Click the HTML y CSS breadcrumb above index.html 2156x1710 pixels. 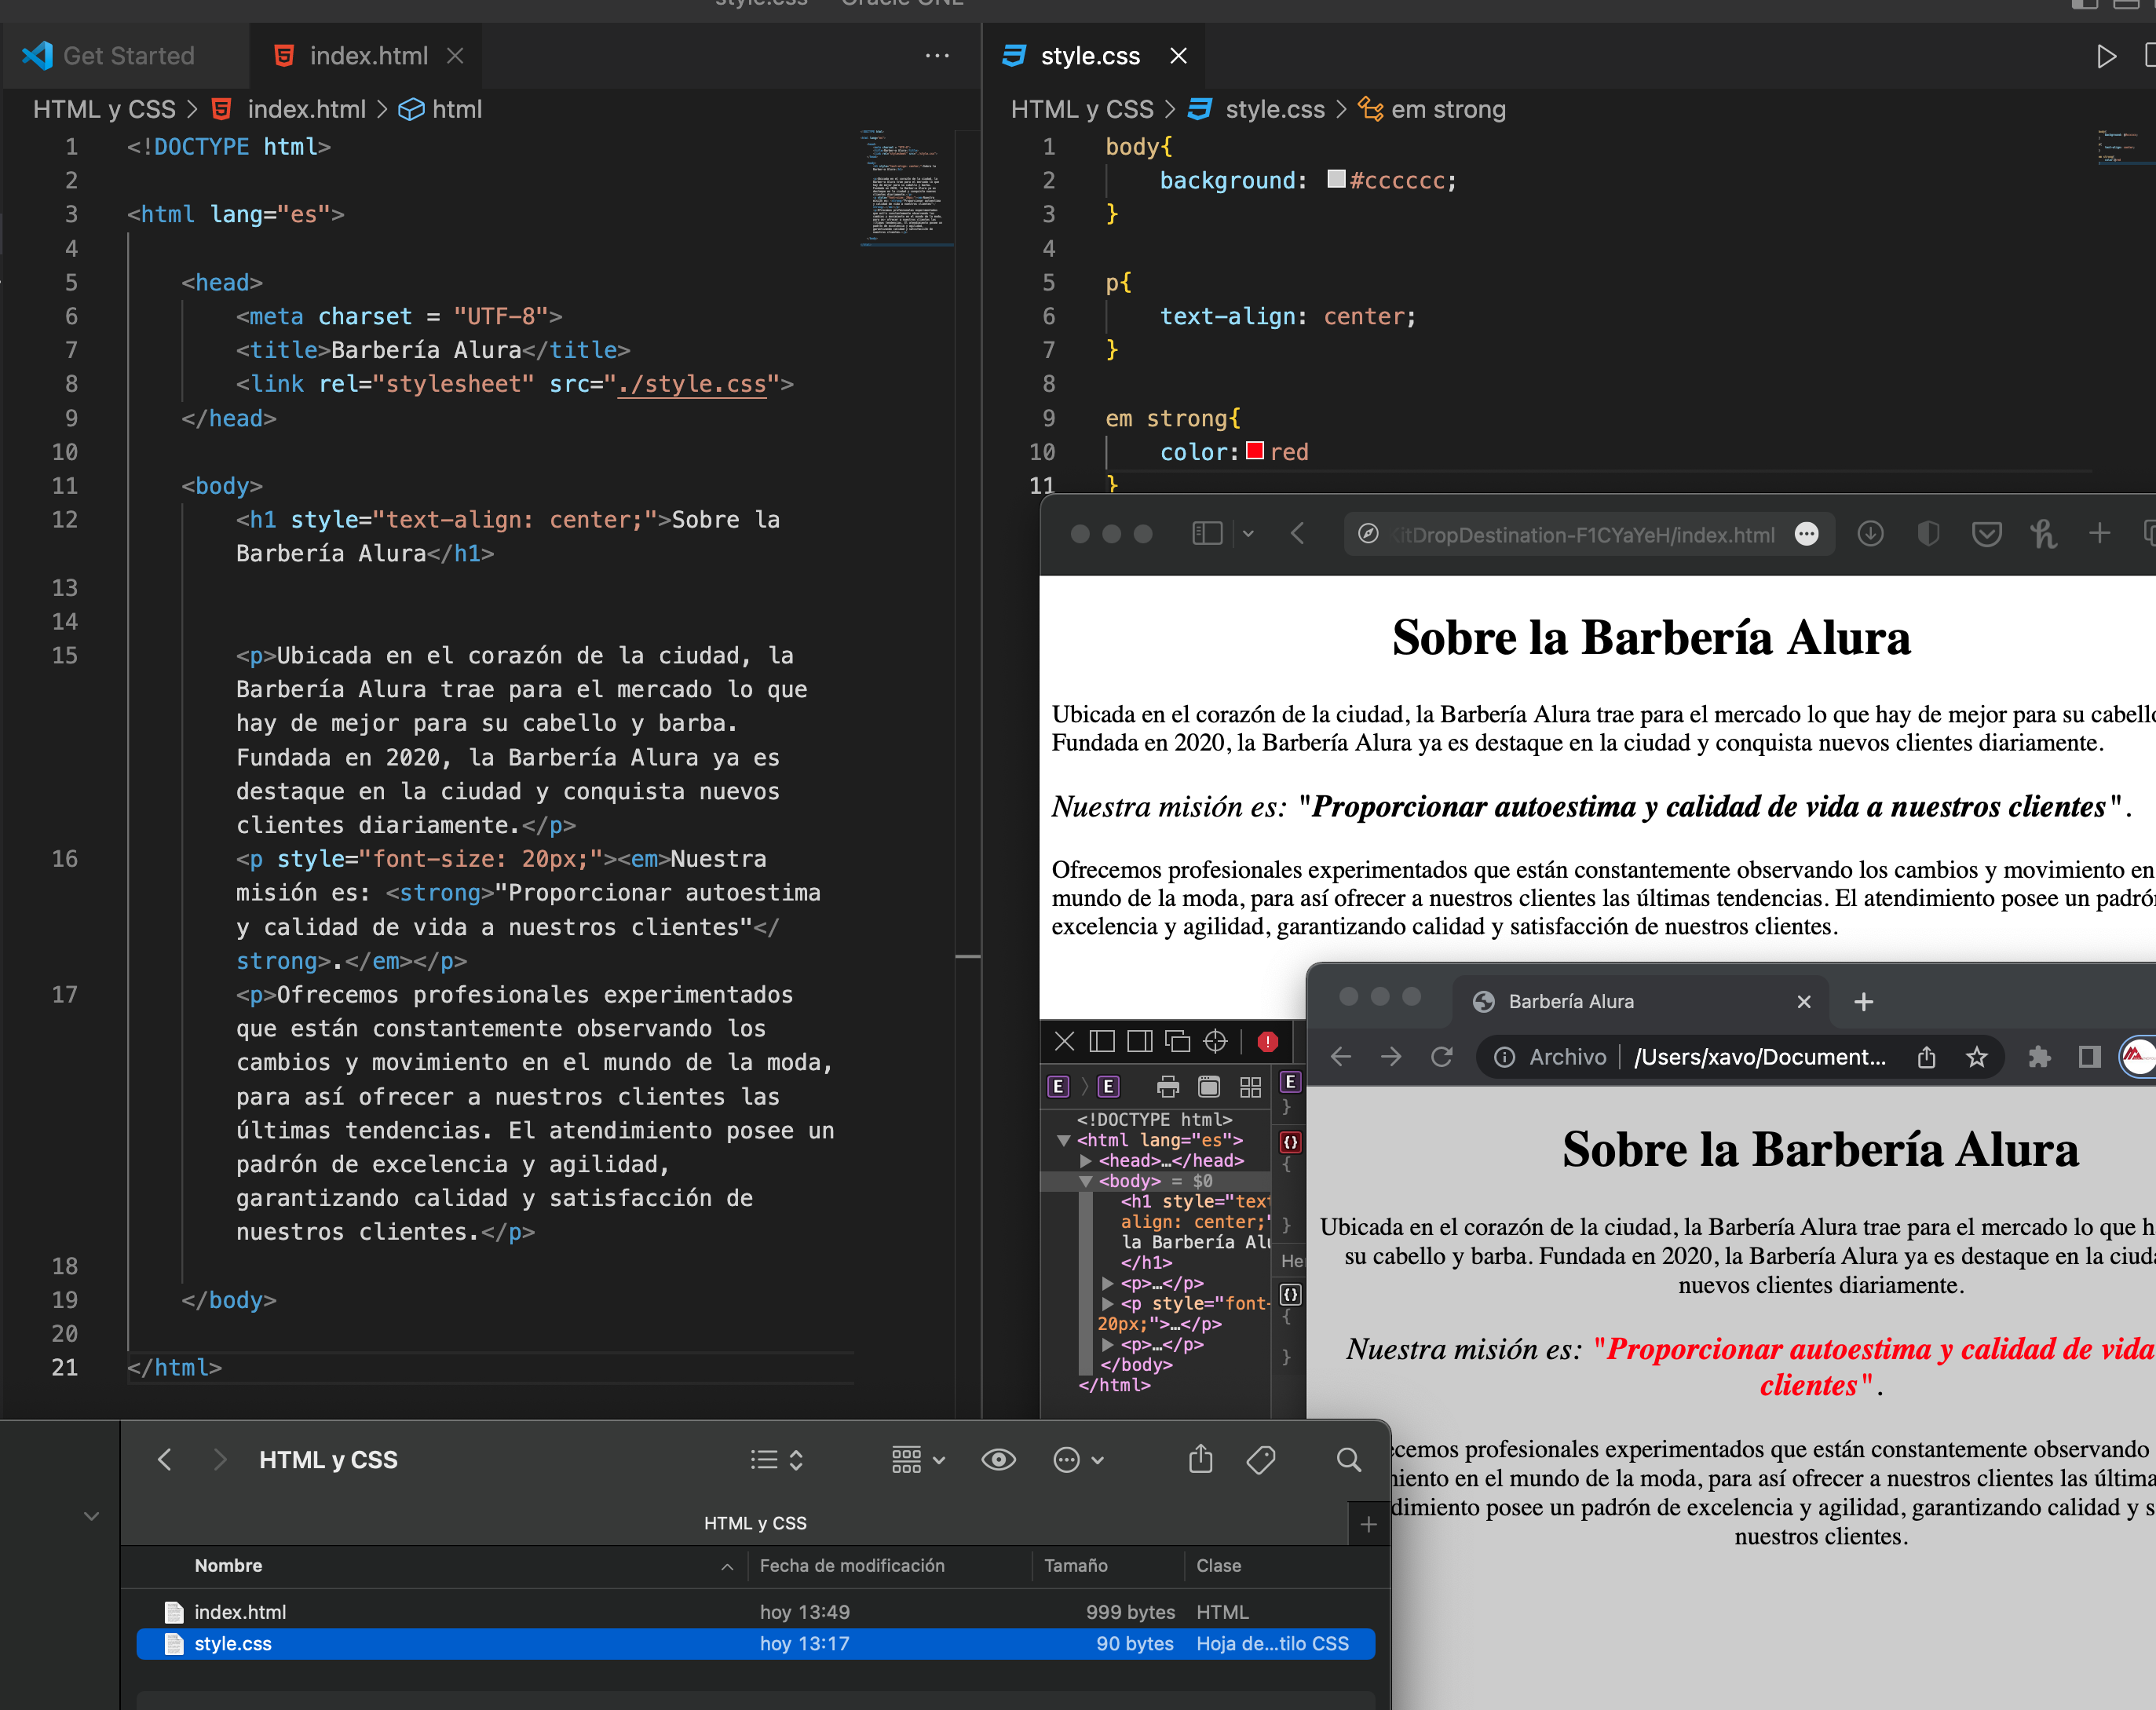pyautogui.click(x=104, y=109)
